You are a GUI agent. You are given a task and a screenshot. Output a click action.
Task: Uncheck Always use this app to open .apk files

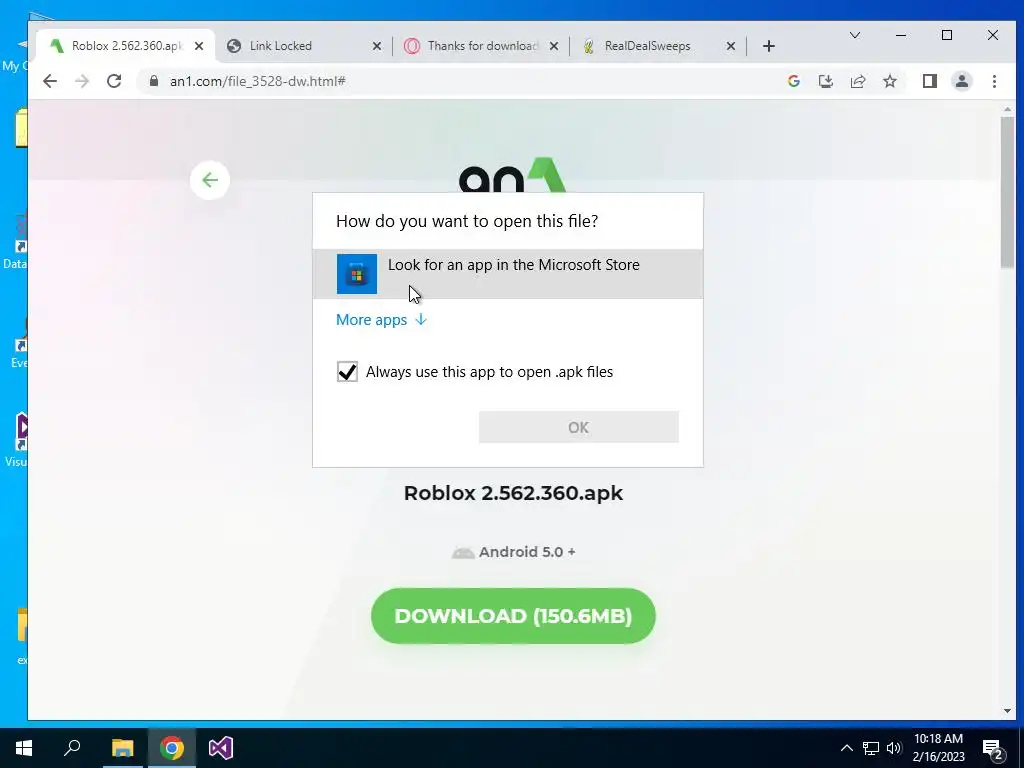(347, 372)
